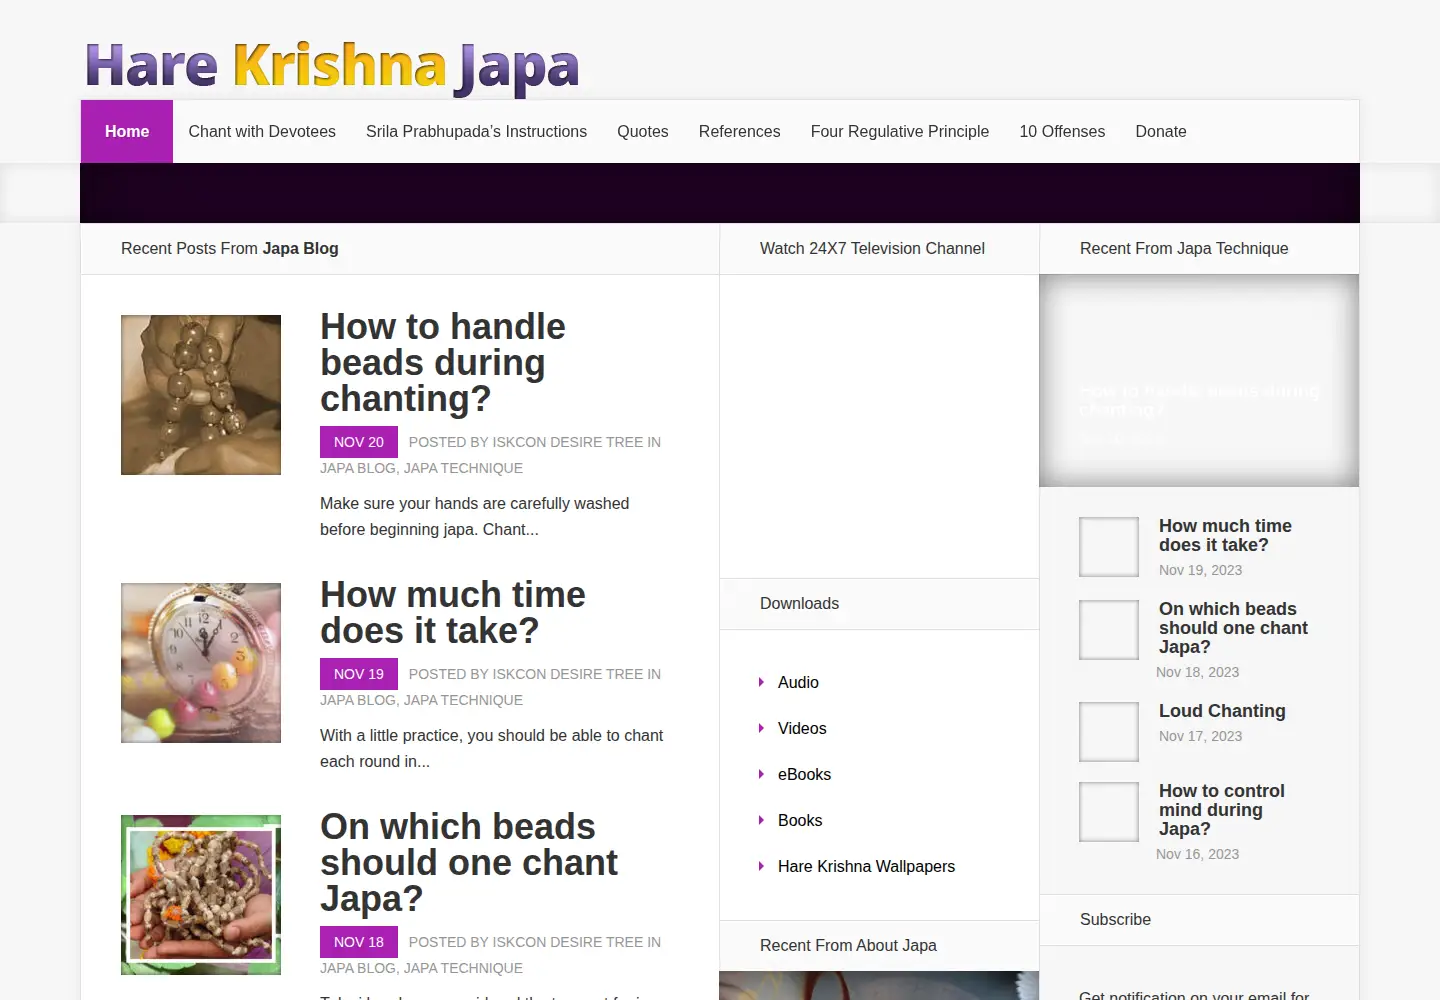Select the Quotes menu item

pos(643,131)
